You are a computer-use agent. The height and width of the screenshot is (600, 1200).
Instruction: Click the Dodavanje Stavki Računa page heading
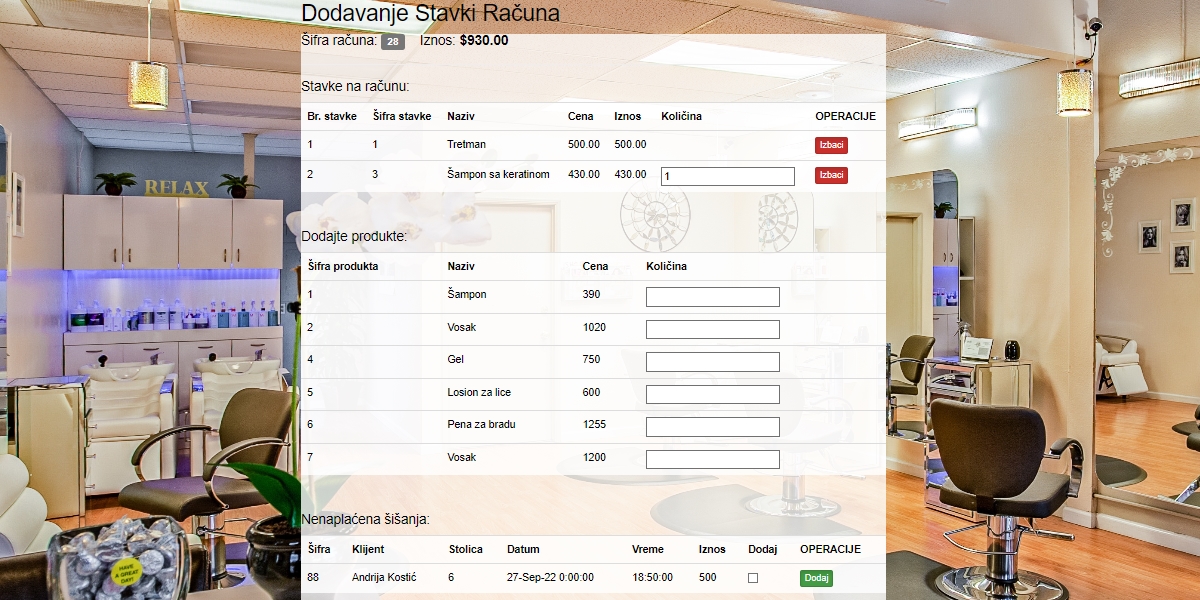[430, 14]
